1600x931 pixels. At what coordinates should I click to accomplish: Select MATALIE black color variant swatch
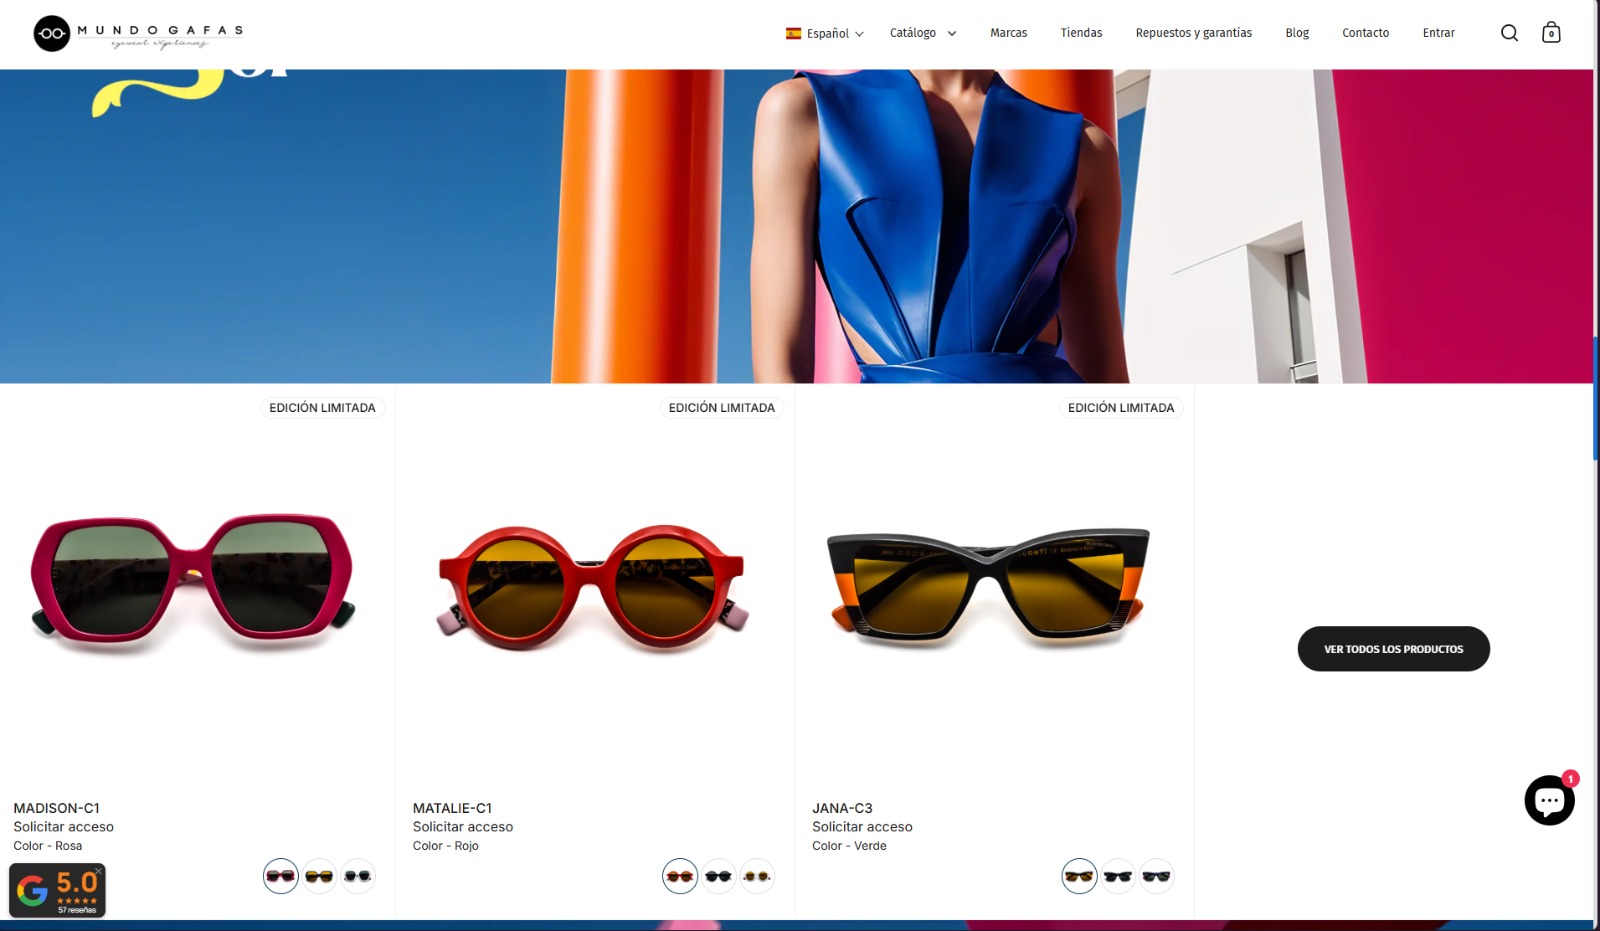coord(718,876)
